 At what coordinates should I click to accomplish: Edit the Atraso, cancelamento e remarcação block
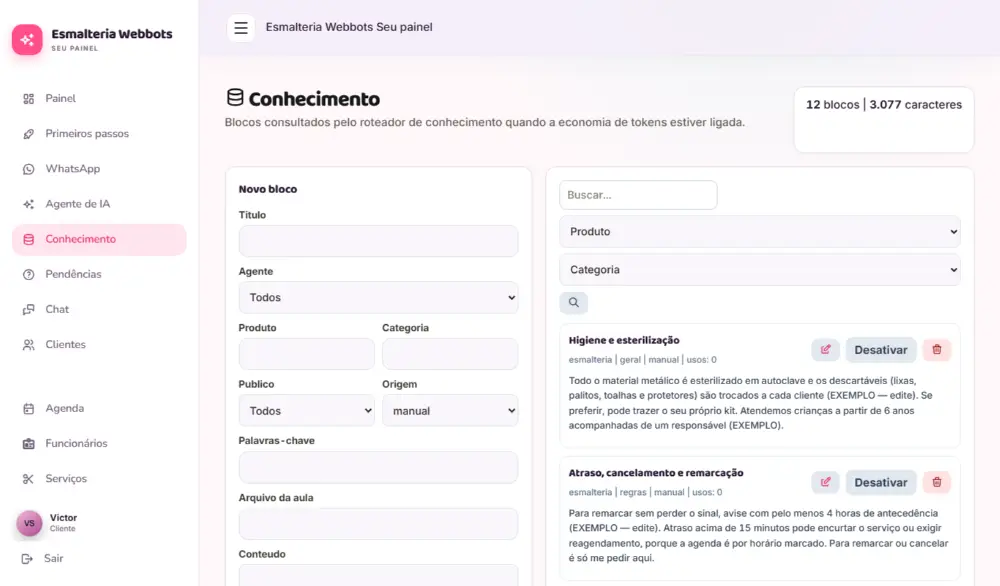pos(825,482)
